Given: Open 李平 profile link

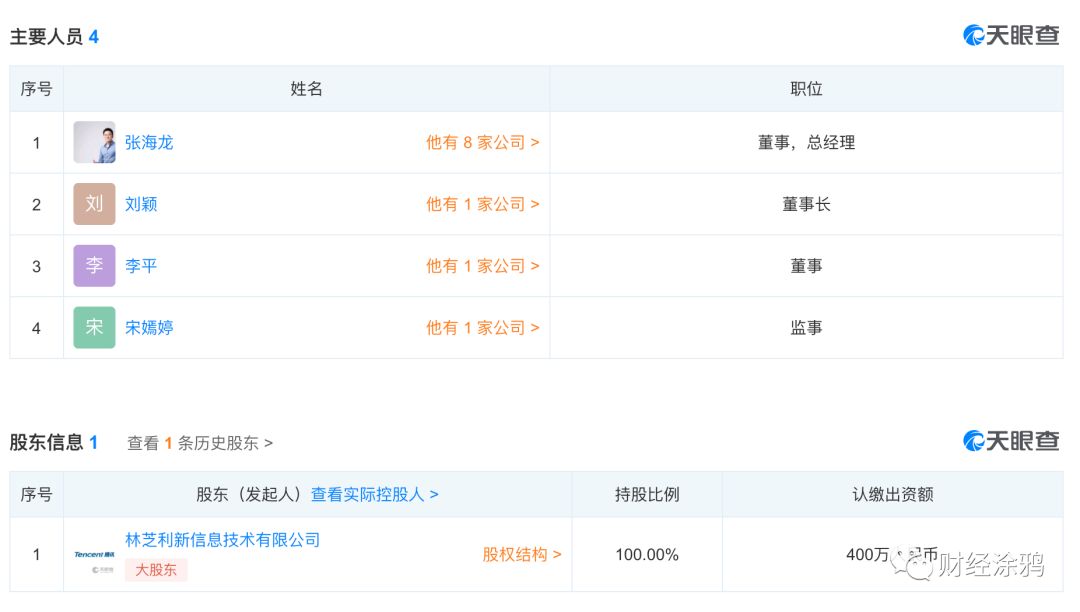Looking at the screenshot, I should click(141, 266).
